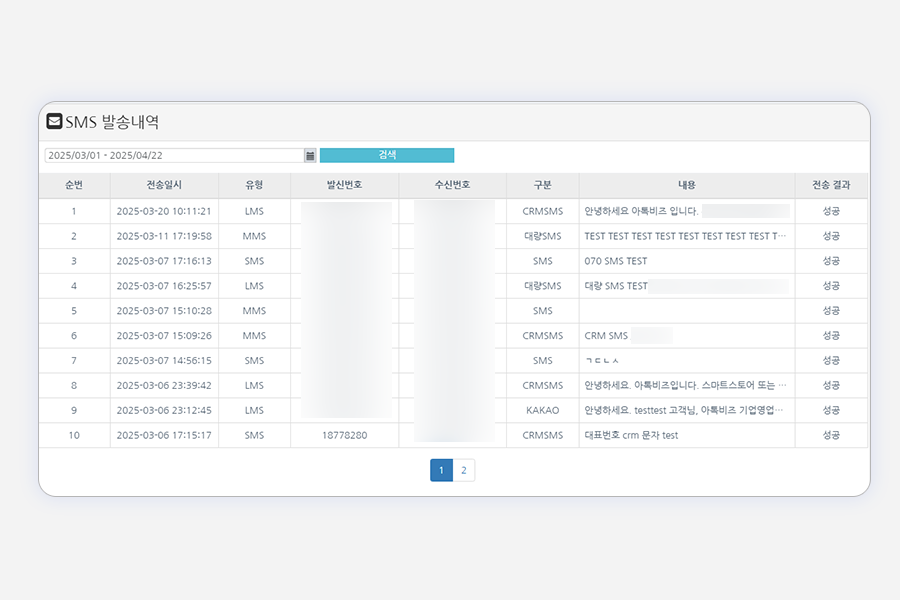Select the date range input field
900x600 pixels.
tap(170, 155)
